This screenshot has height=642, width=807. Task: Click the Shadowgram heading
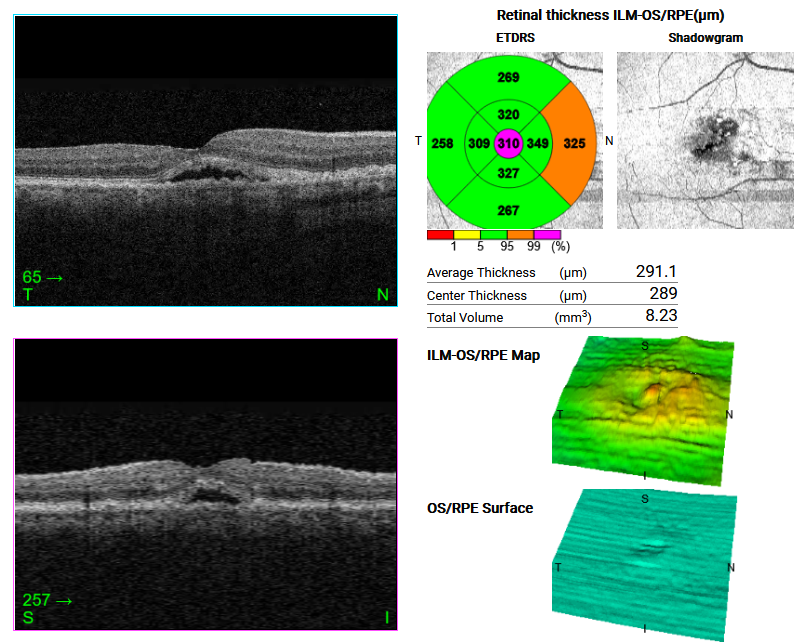tap(706, 38)
